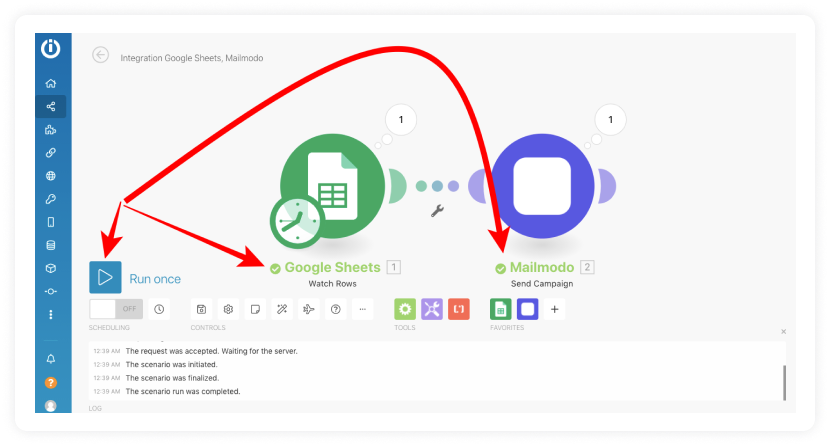Open Data stores database icon in sidebar
The image size is (830, 446).
point(51,245)
